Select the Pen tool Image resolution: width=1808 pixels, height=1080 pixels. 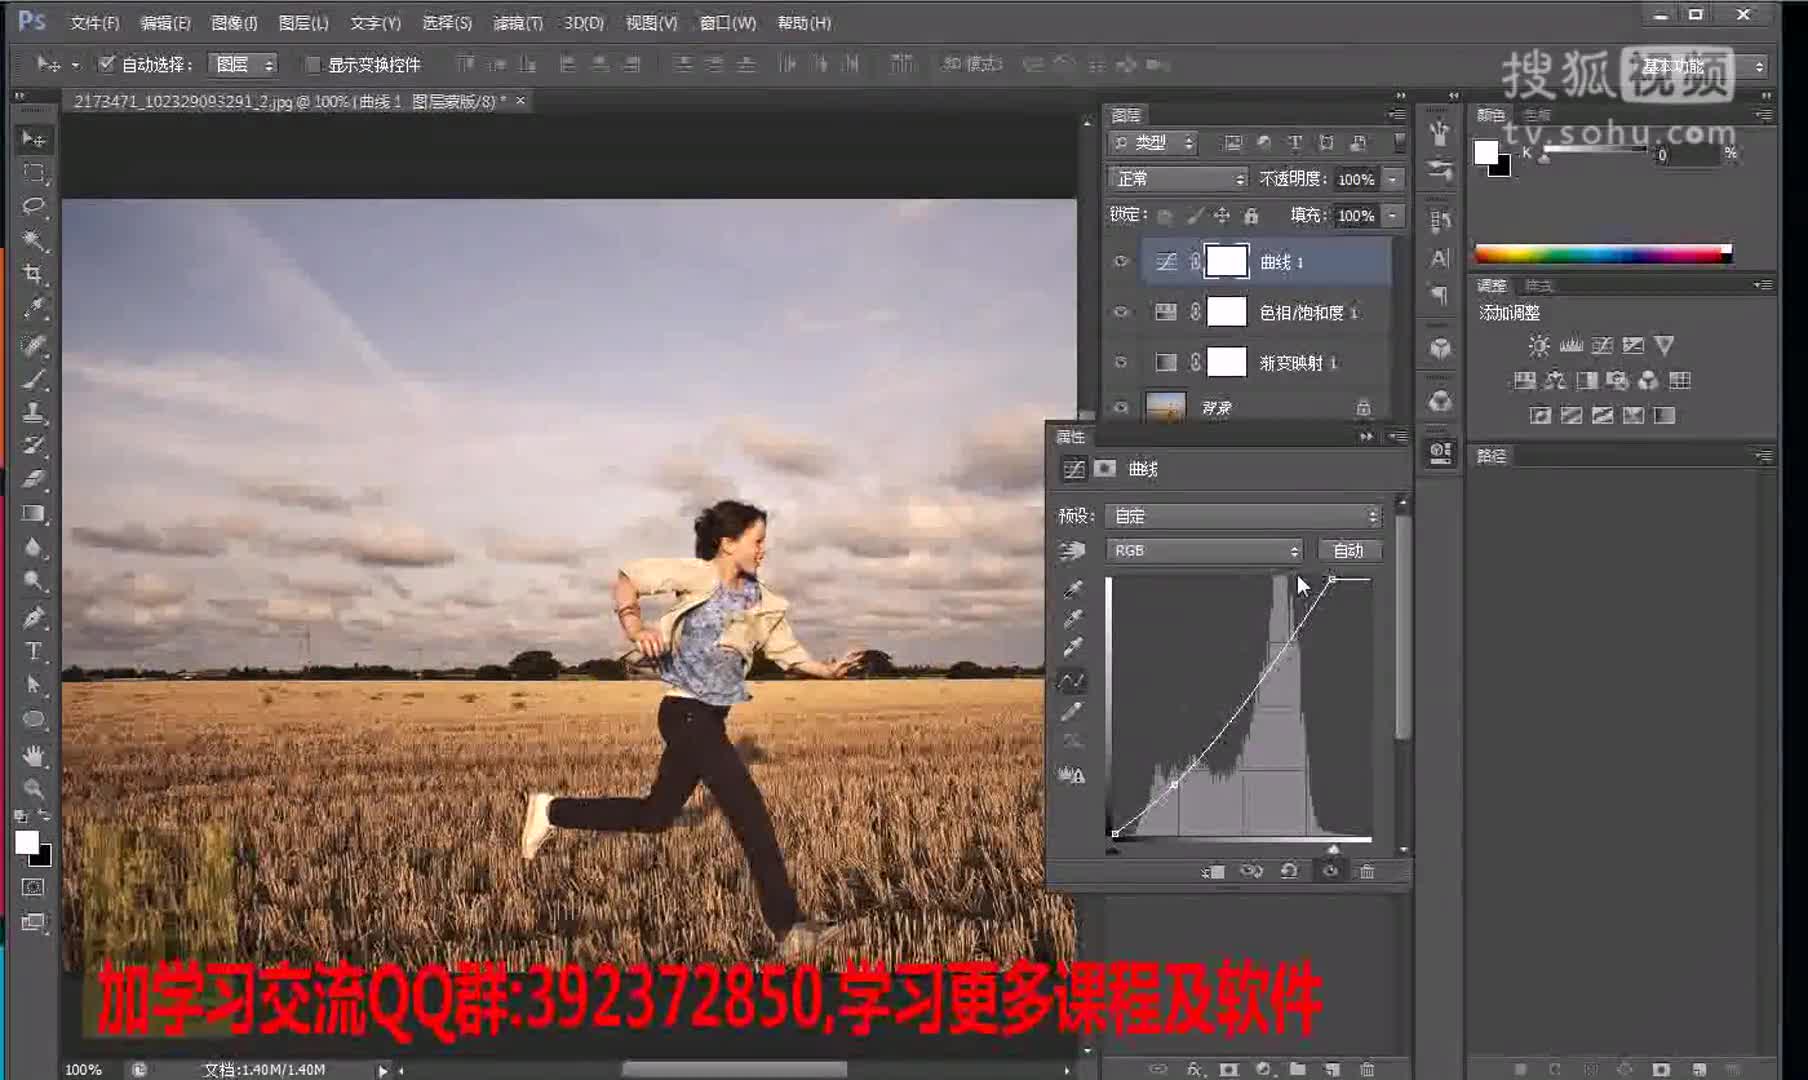[33, 617]
